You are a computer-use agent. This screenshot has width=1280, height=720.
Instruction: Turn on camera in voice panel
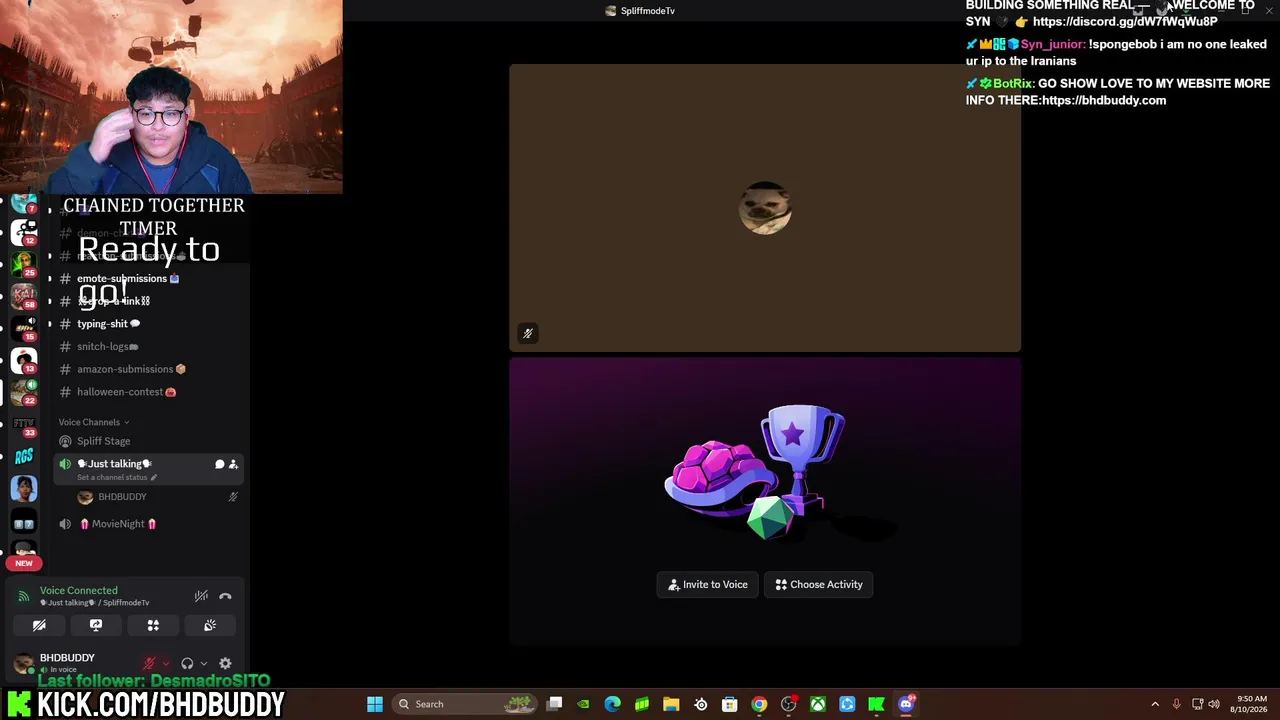pyautogui.click(x=39, y=625)
